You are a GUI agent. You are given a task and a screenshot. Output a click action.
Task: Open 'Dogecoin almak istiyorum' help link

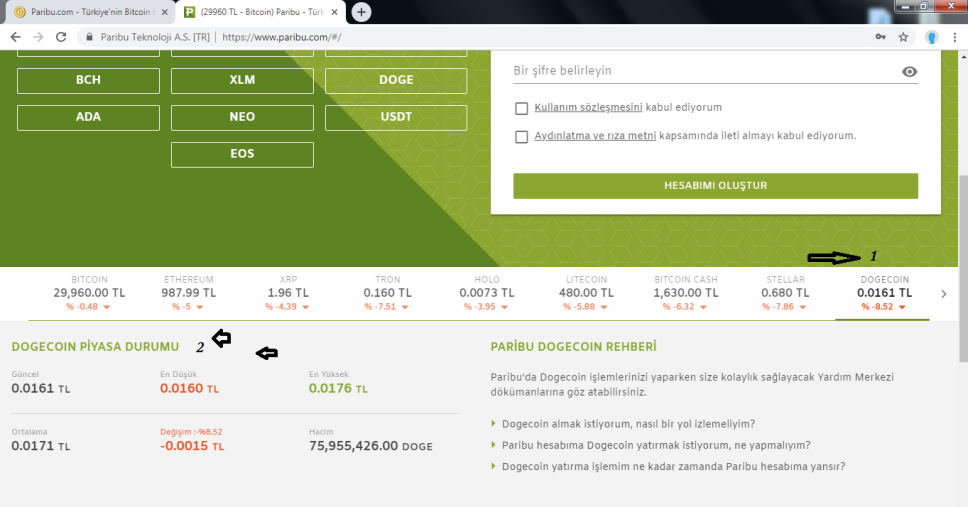coord(628,424)
